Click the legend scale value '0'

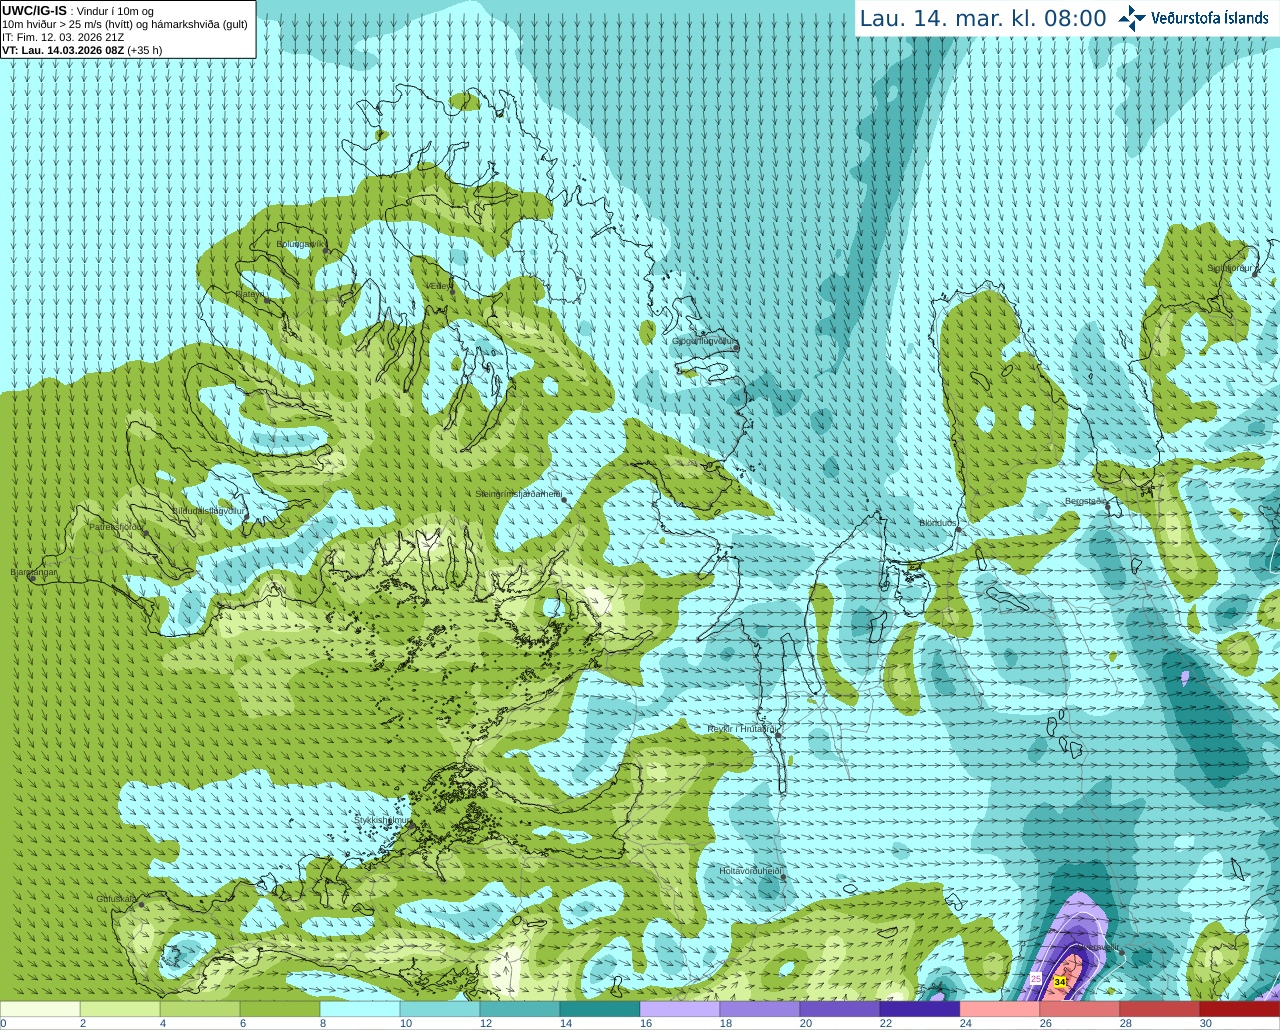point(3,1023)
